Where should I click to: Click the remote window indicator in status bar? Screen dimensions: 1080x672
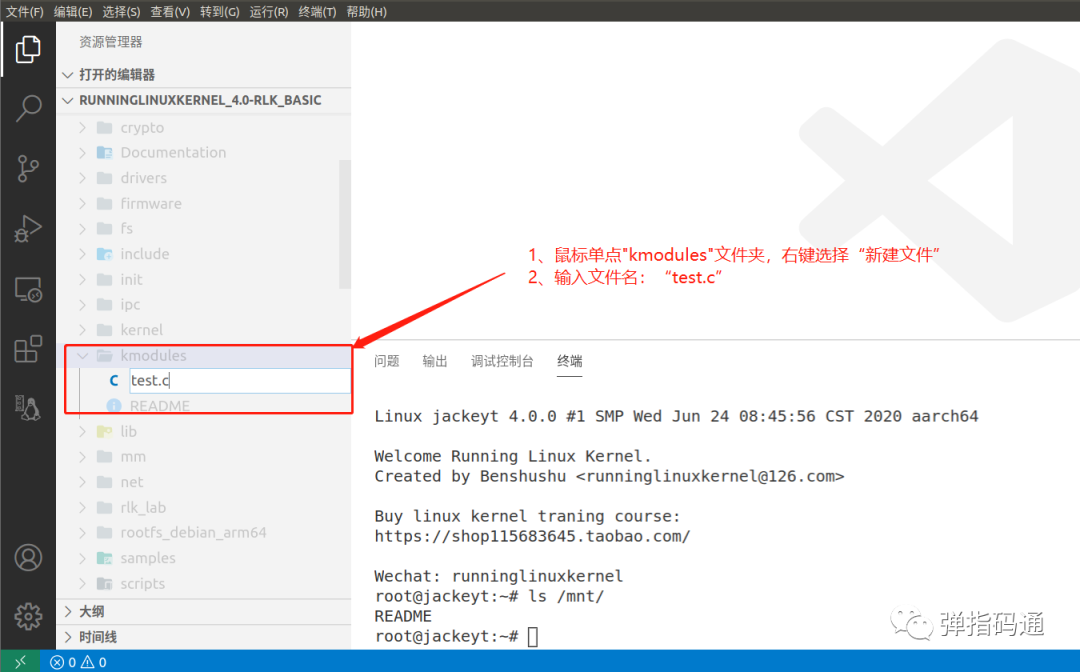21,662
